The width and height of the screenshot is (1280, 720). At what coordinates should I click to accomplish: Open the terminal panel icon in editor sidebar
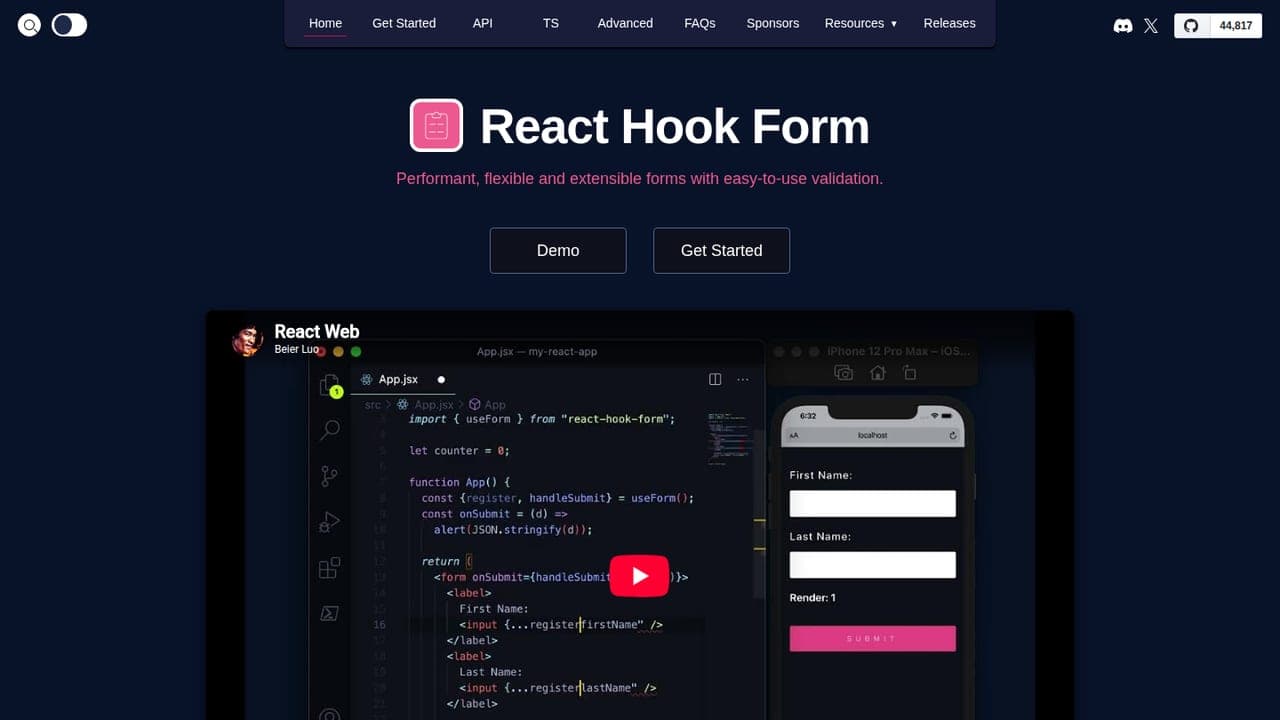[329, 613]
